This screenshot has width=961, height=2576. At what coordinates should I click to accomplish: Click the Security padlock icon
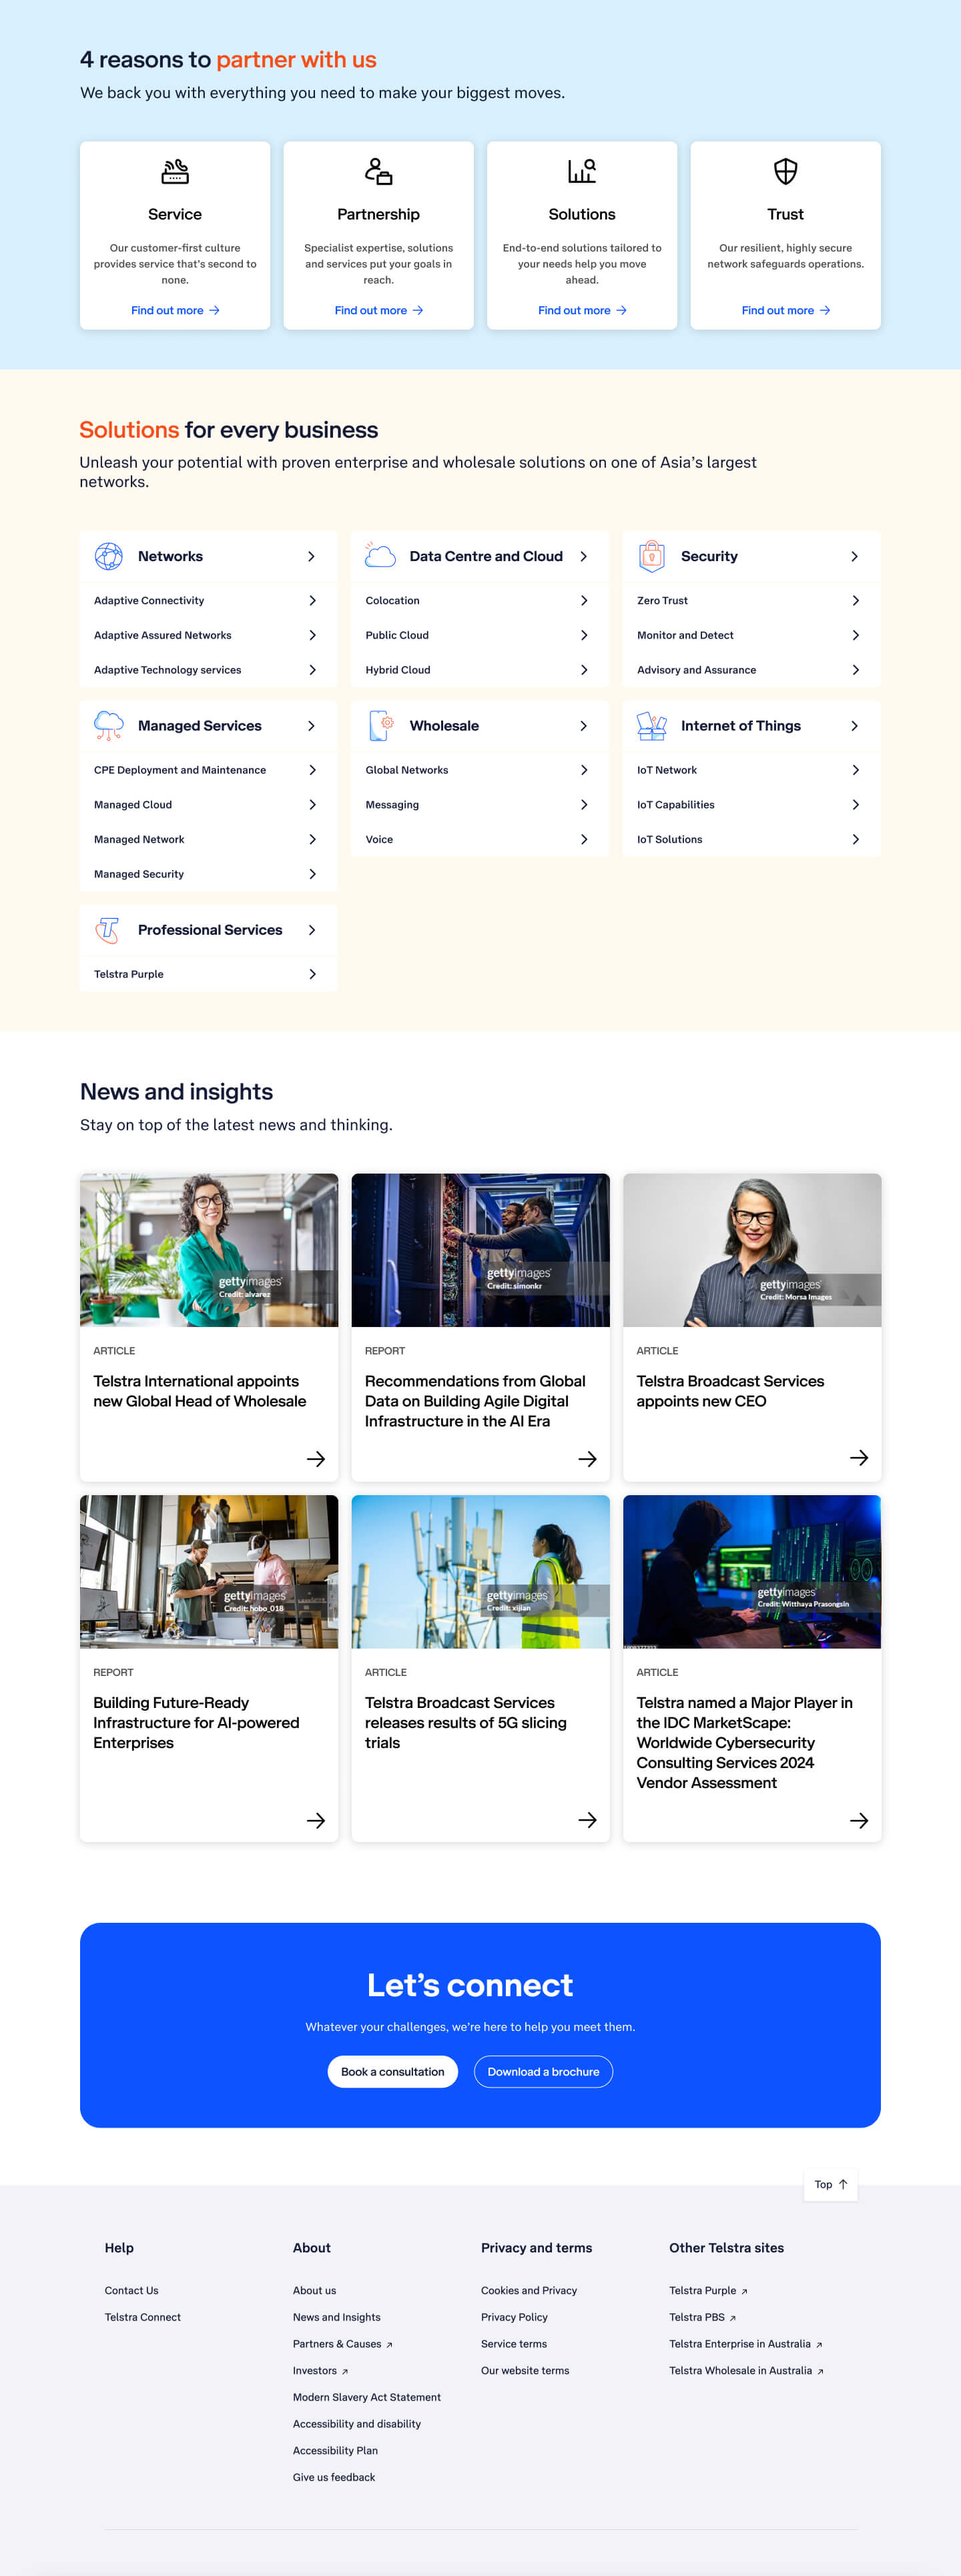click(652, 556)
